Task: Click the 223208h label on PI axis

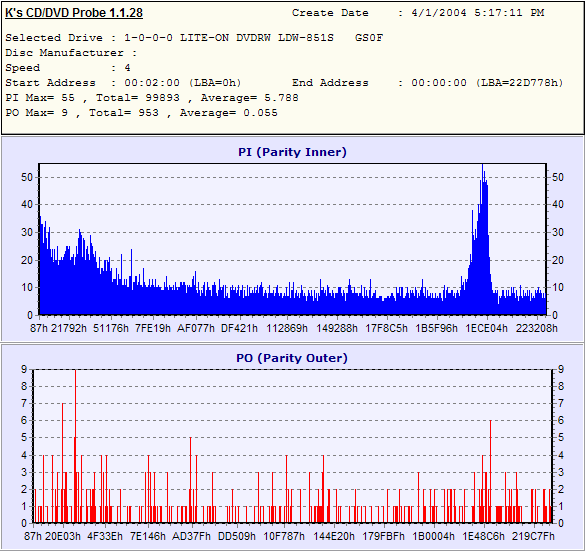Action: pyautogui.click(x=536, y=328)
